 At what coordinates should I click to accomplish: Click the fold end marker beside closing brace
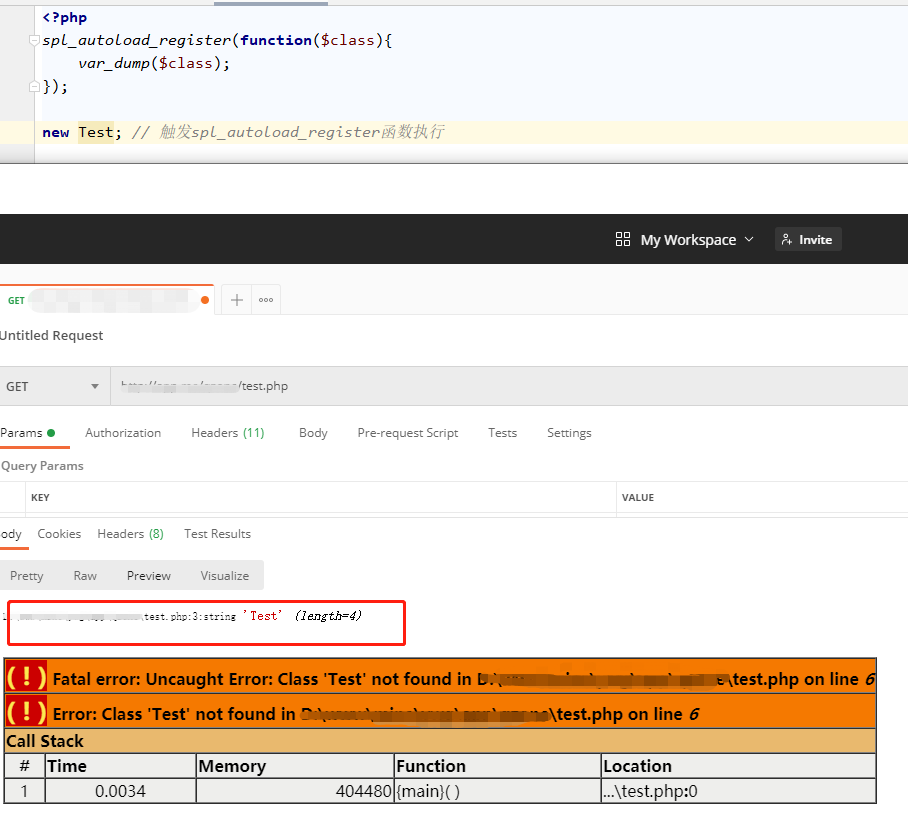point(35,87)
